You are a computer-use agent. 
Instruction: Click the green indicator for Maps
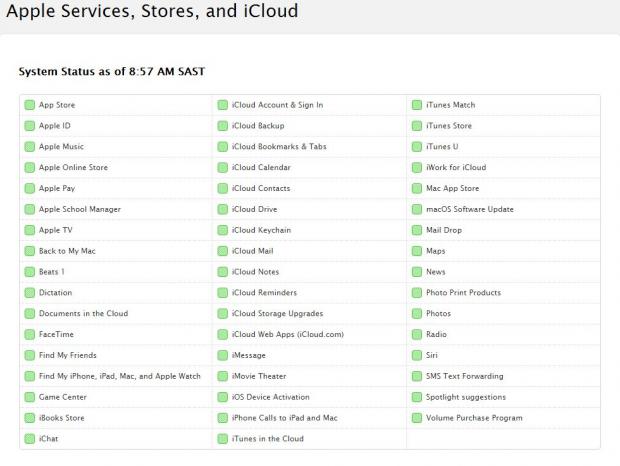coord(417,251)
